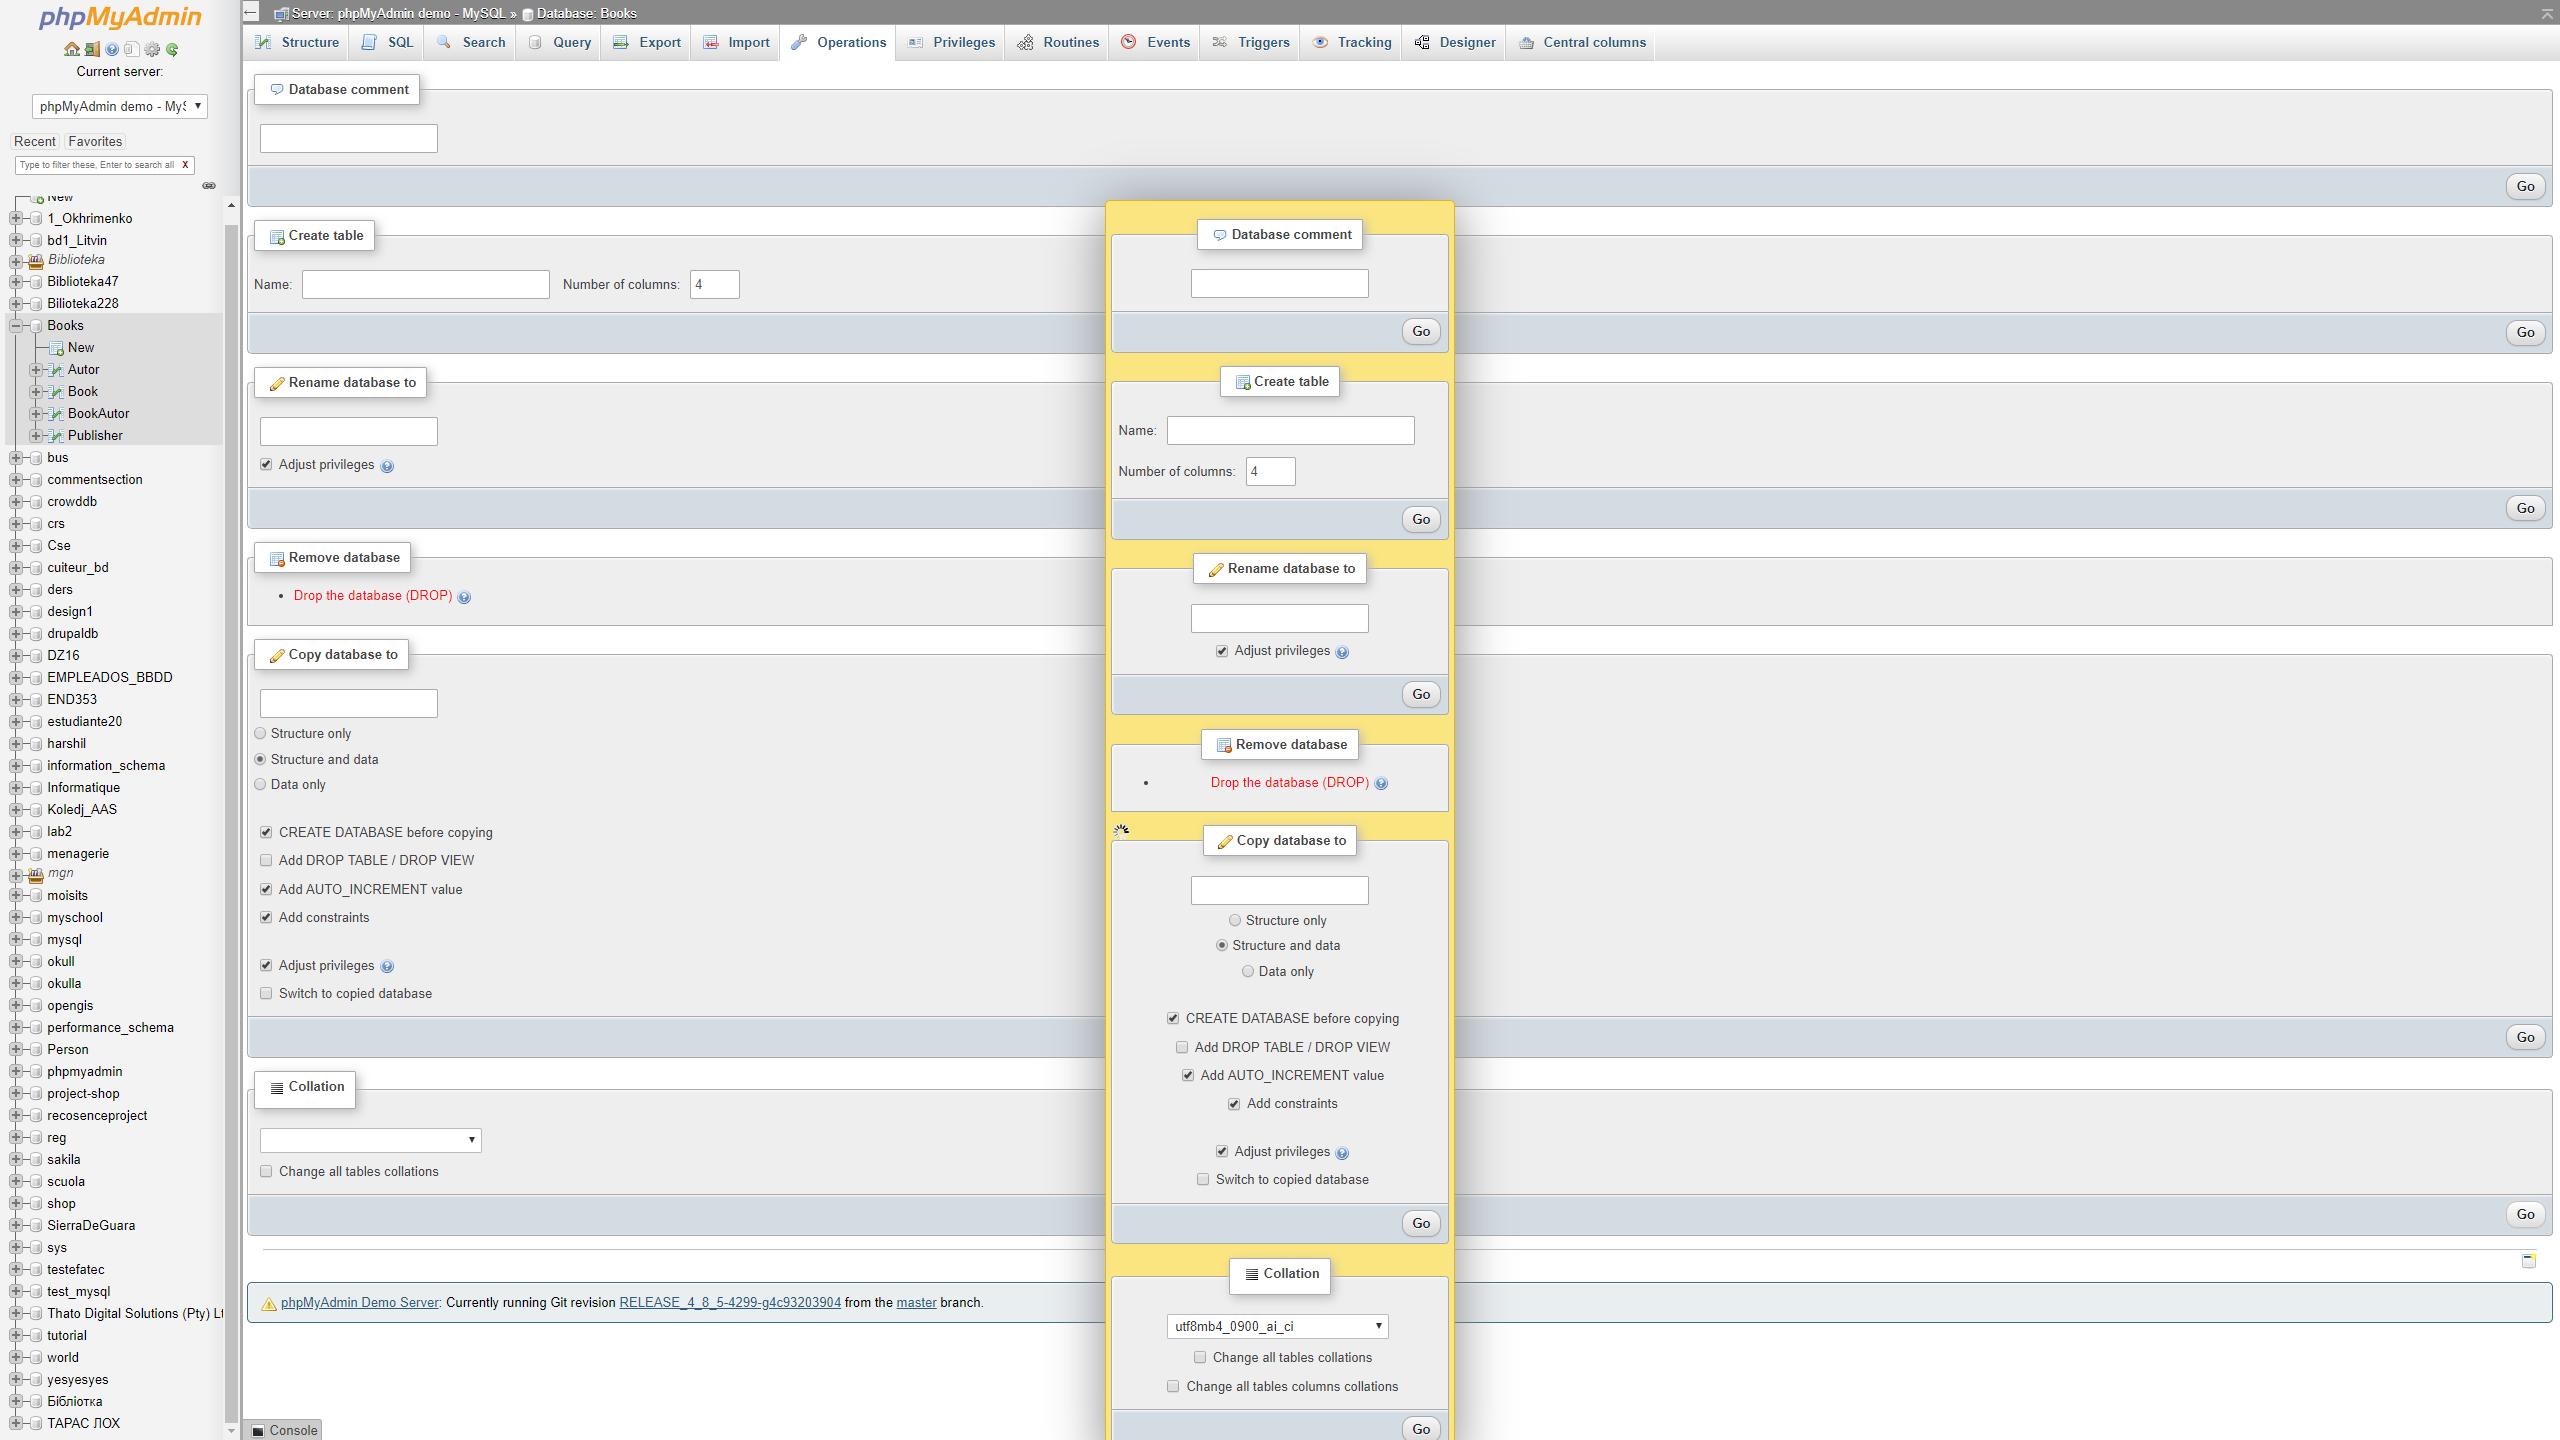
Task: Enable the Add DROP TABLE / DROP VIEW checkbox
Action: click(1182, 1047)
